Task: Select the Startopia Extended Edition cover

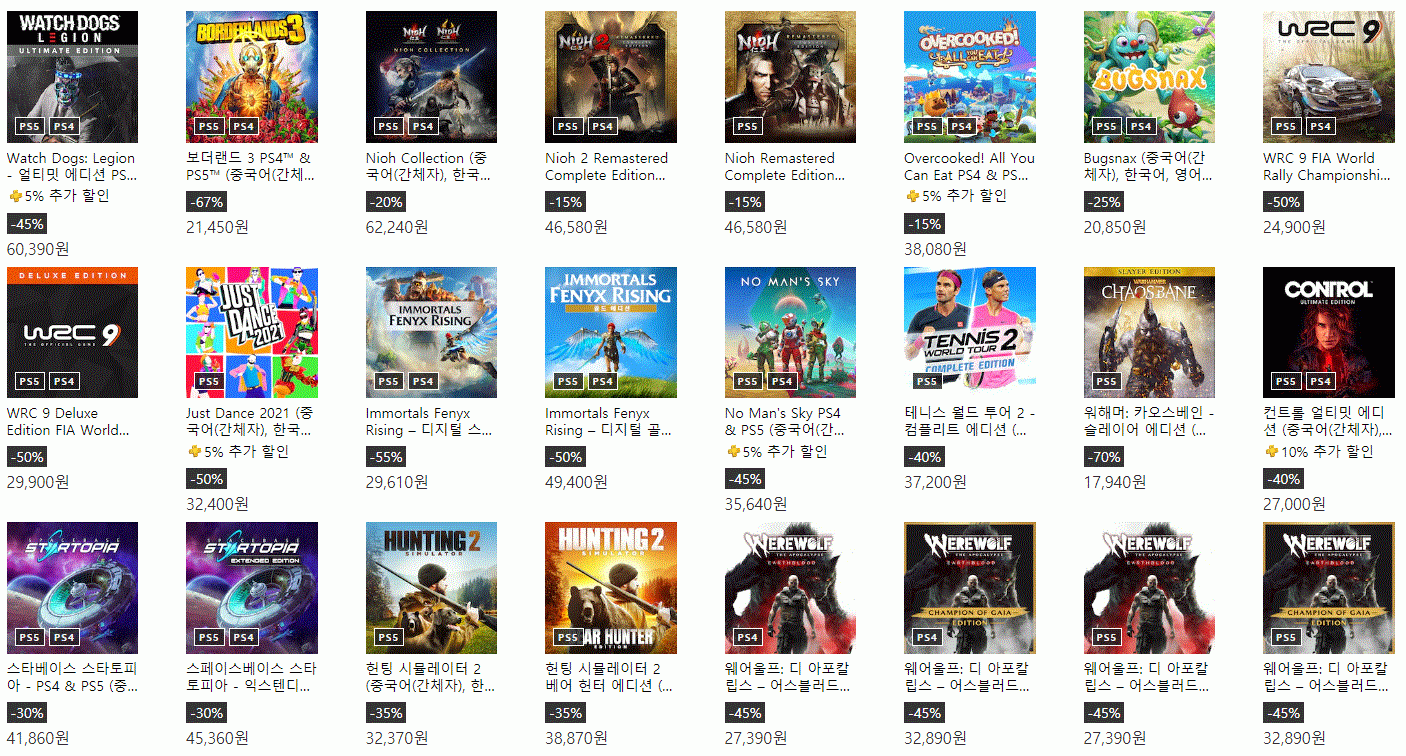Action: tap(252, 587)
